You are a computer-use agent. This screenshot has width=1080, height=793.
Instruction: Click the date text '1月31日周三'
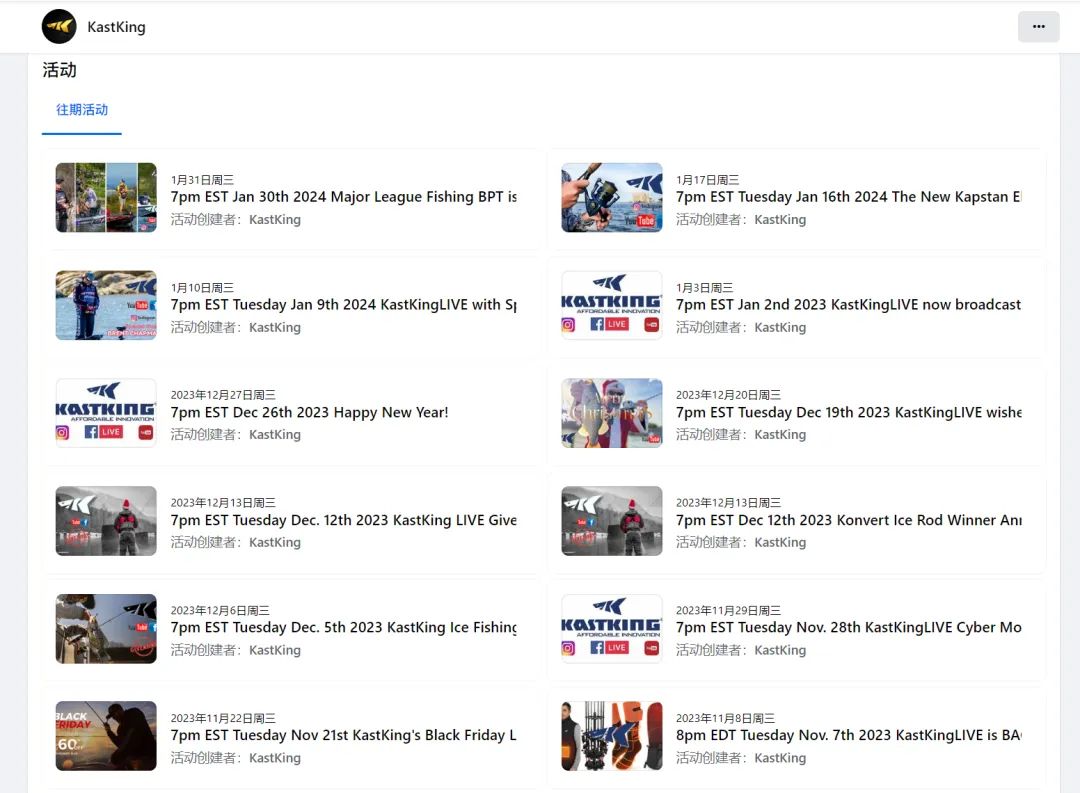click(202, 180)
